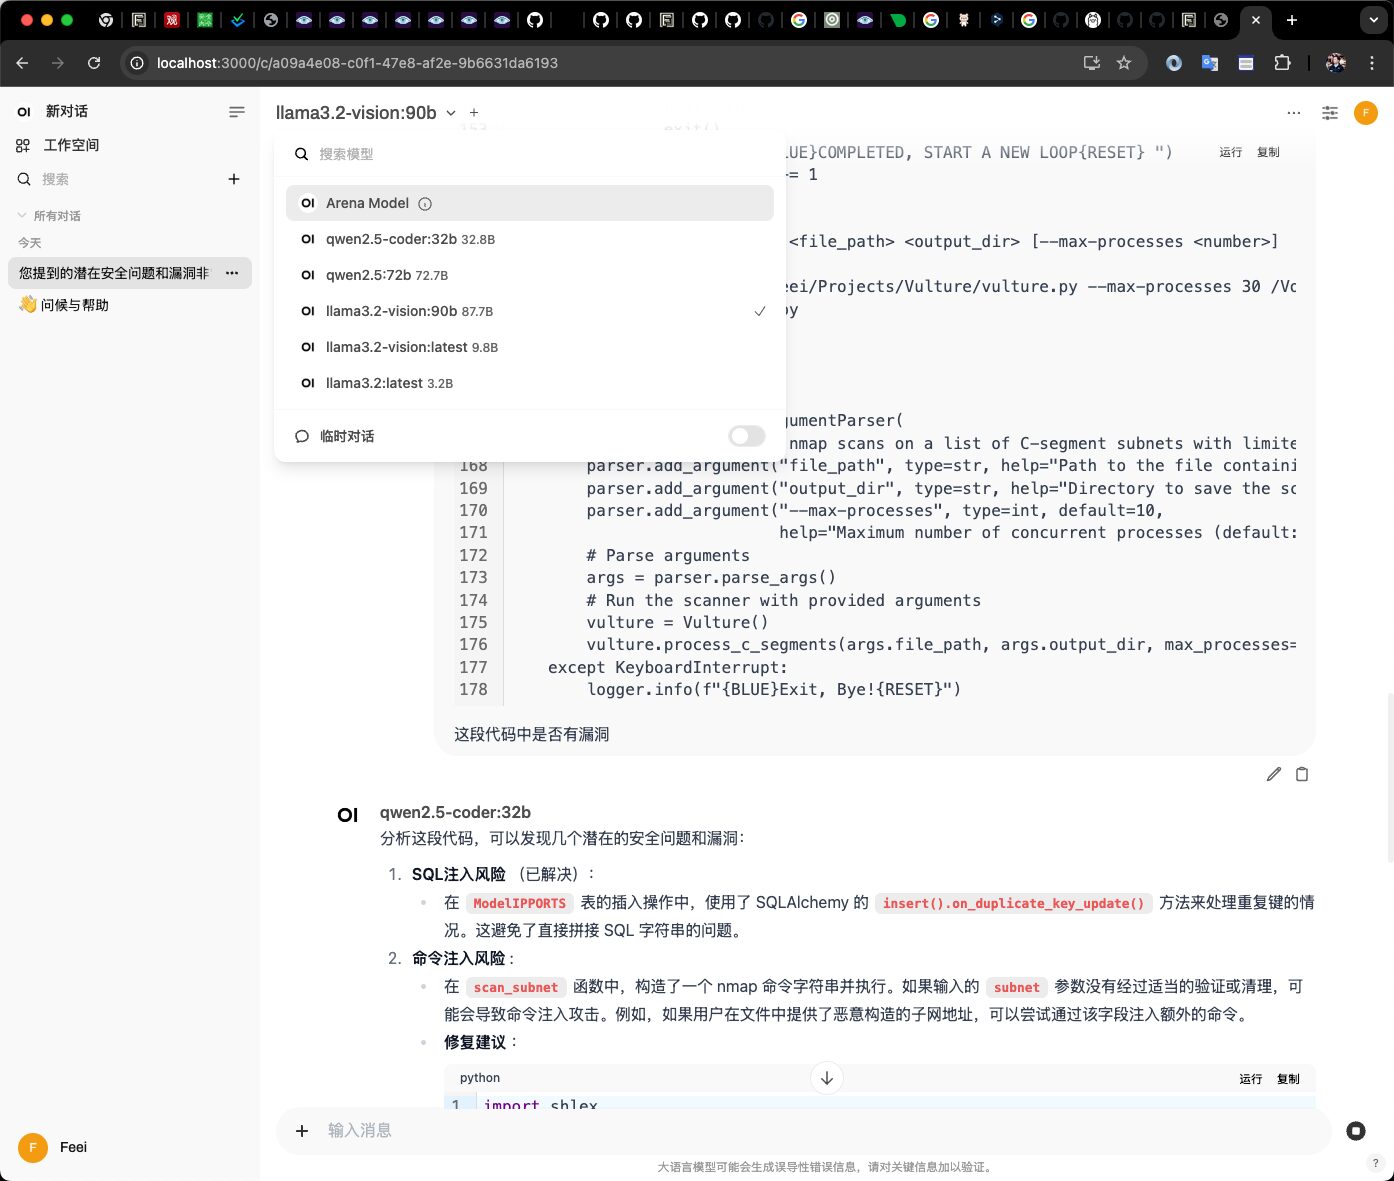Click the scan_subnet inline code

coord(516,987)
